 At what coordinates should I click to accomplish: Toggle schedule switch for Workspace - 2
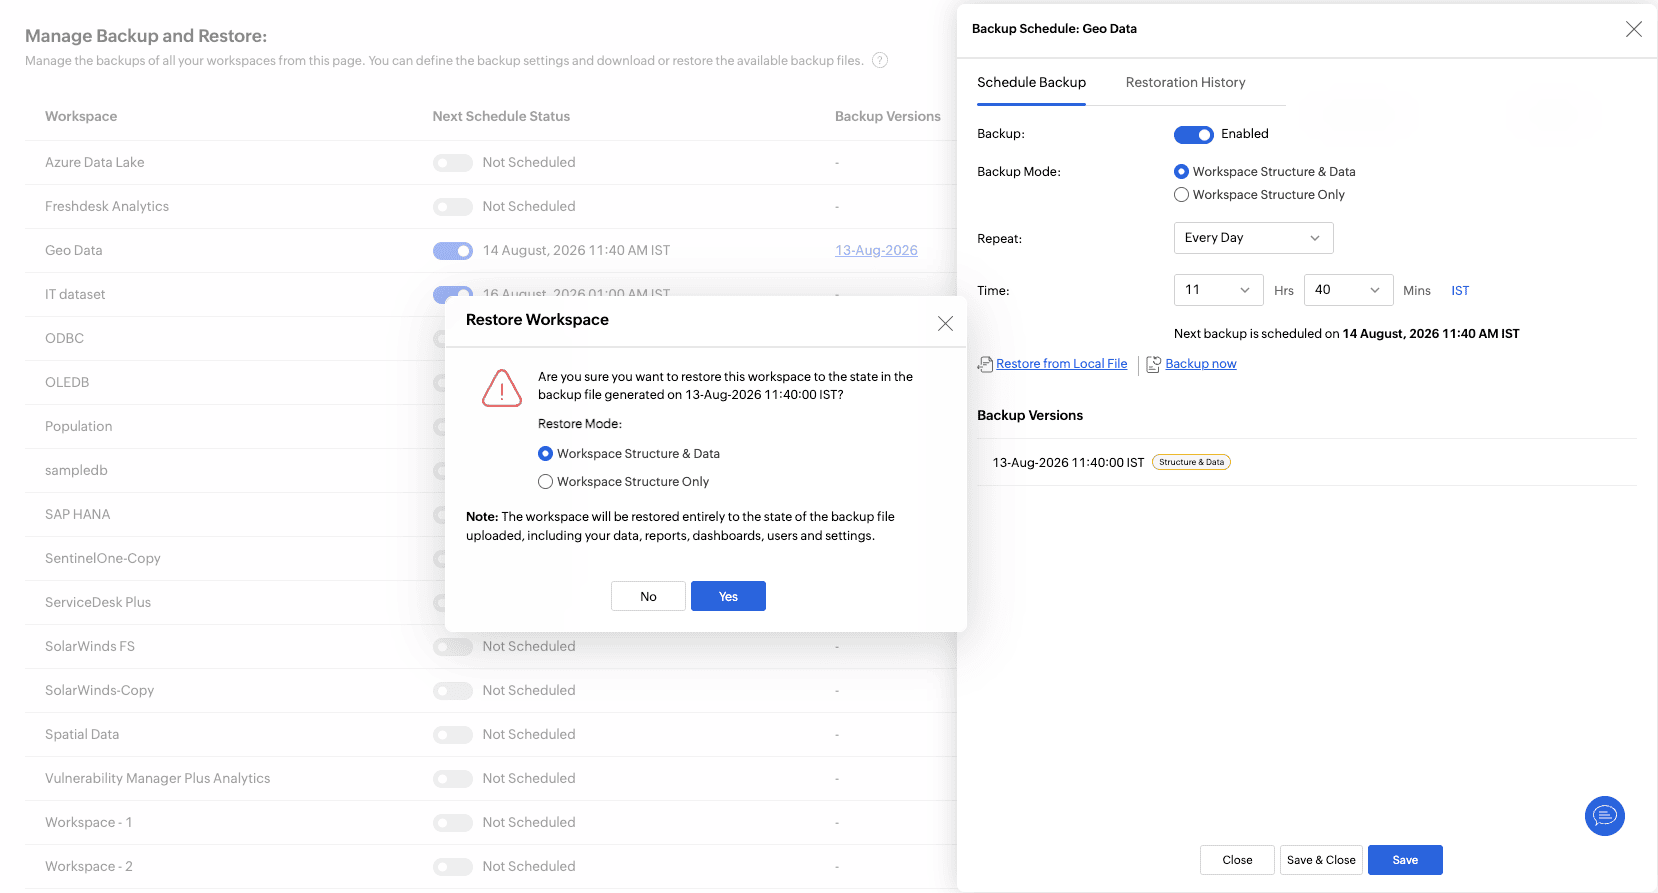point(452,867)
